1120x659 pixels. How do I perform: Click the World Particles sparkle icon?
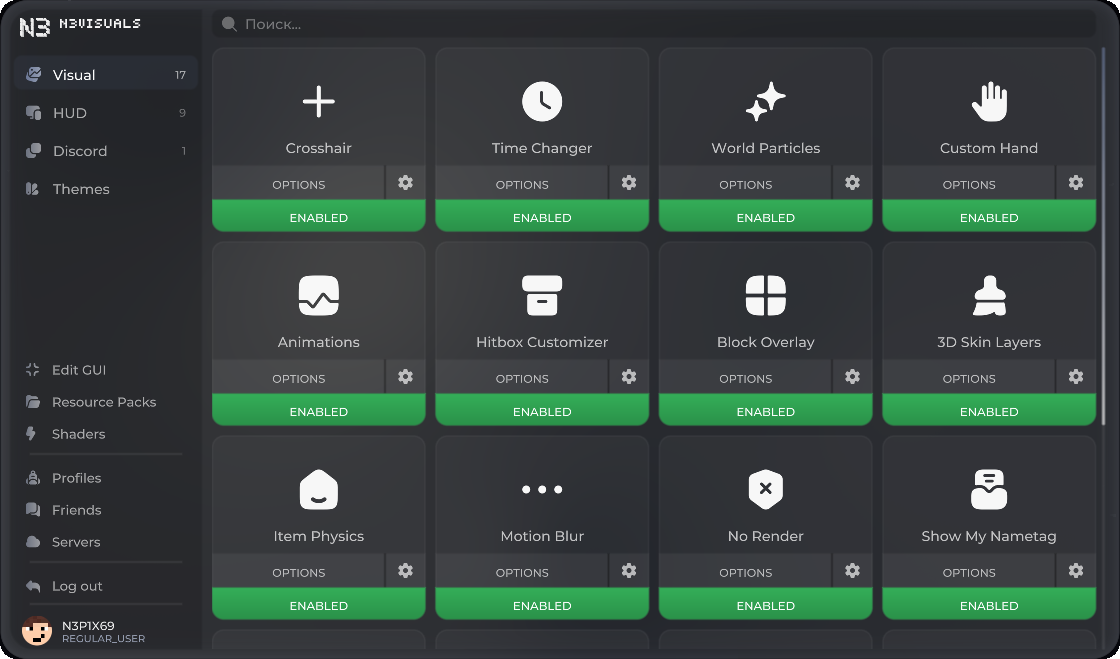[766, 101]
